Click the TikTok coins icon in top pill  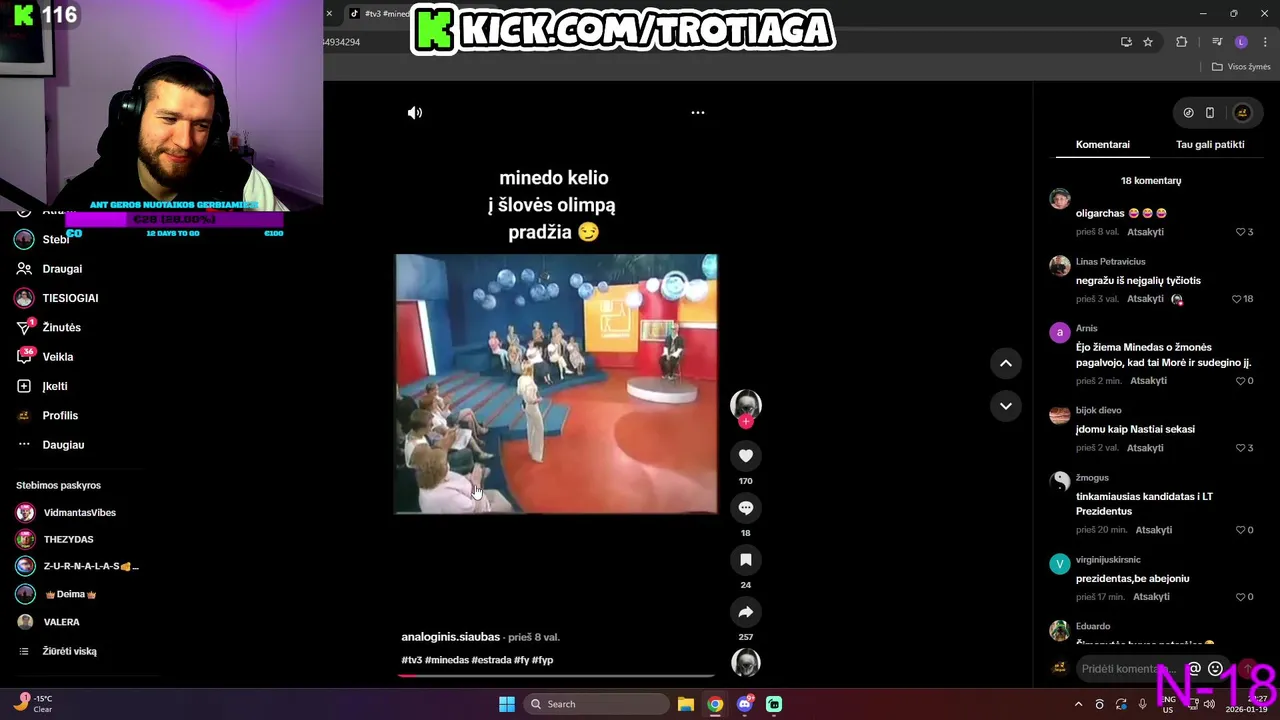tap(1188, 113)
